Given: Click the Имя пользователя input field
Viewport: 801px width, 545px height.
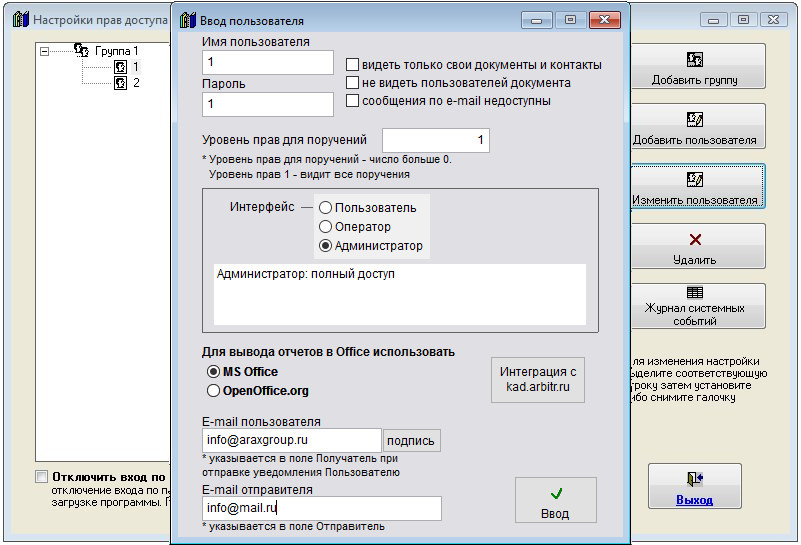Looking at the screenshot, I should (x=268, y=62).
